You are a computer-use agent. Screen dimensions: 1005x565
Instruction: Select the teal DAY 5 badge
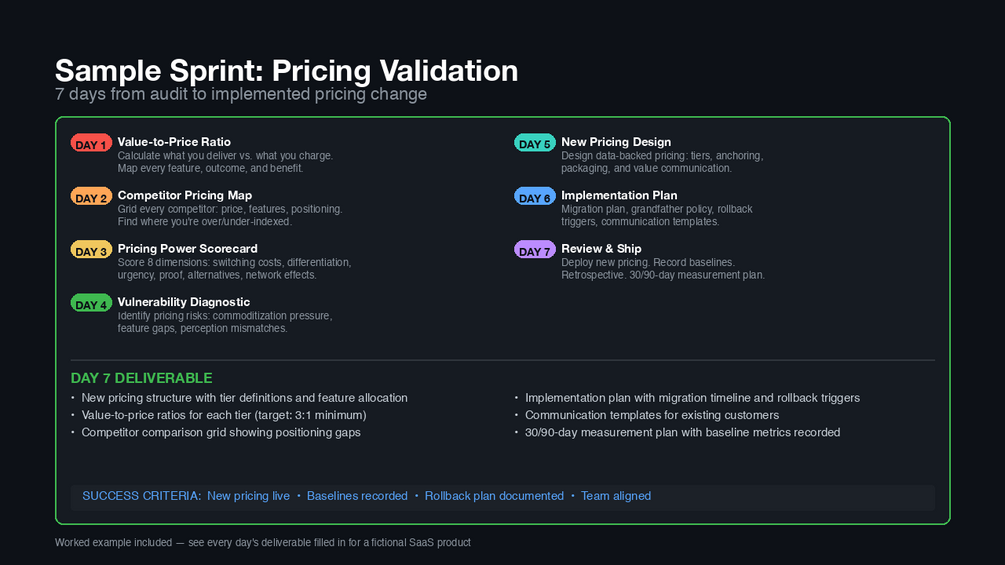pyautogui.click(x=534, y=144)
